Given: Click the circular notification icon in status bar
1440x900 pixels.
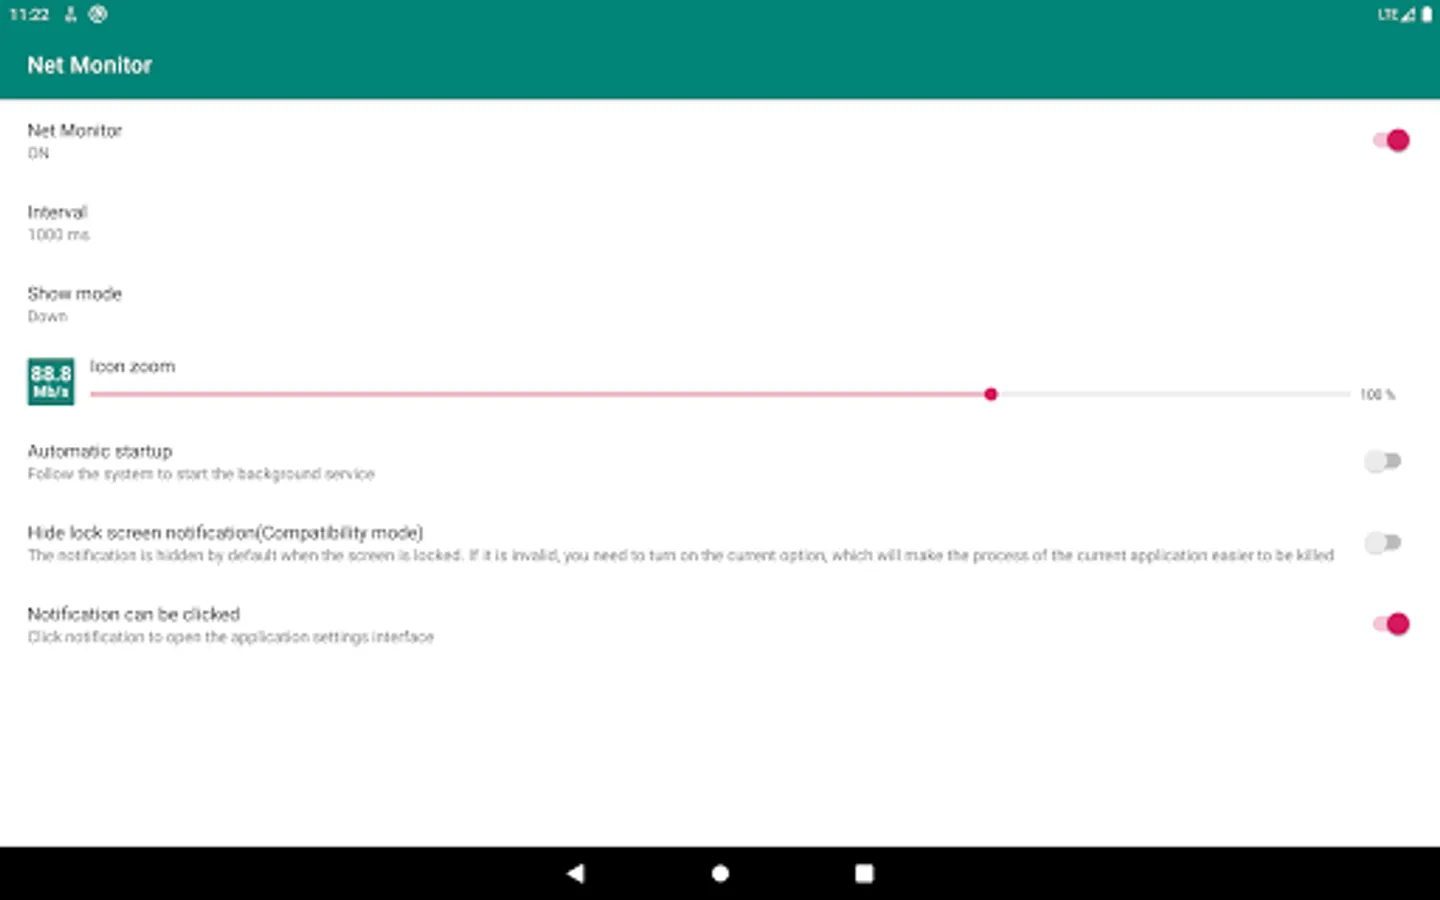Looking at the screenshot, I should click(x=98, y=14).
